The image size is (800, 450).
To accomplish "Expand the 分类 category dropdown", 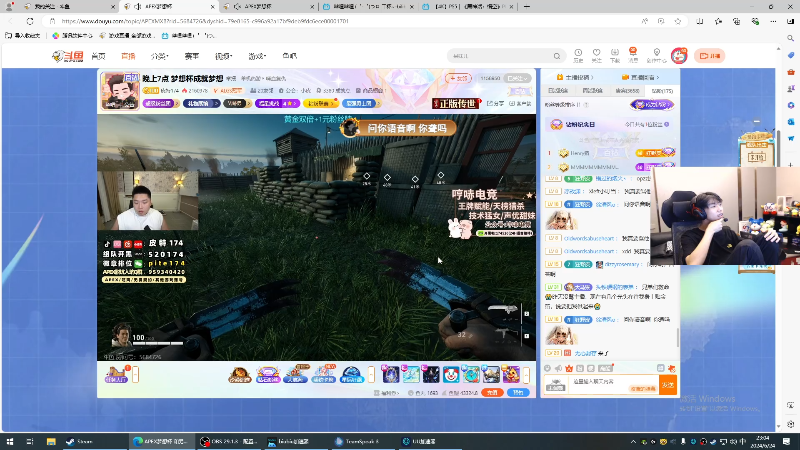I will point(159,56).
